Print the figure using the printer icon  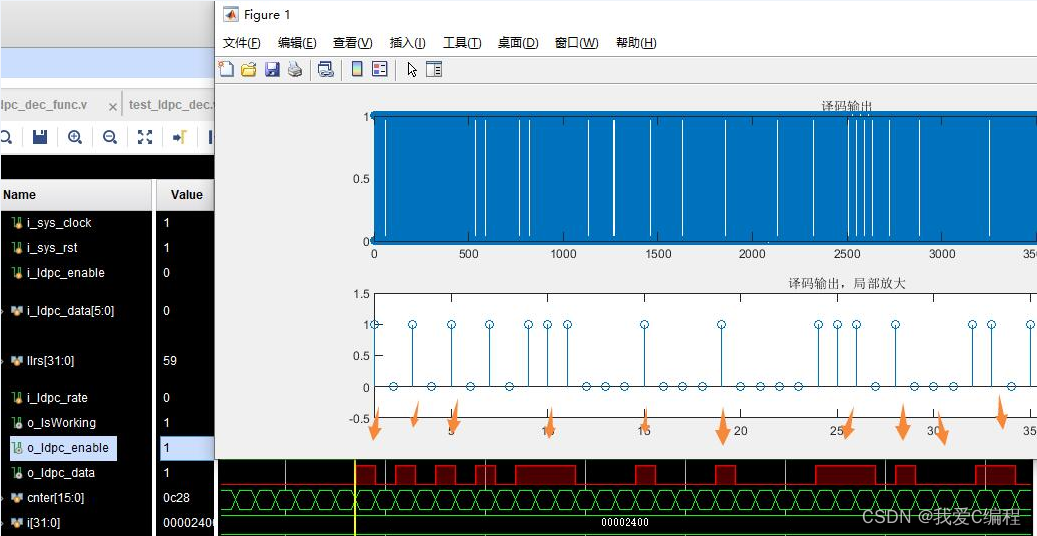coord(295,70)
